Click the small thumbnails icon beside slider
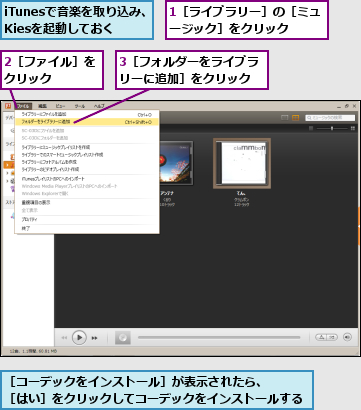361x410 pixels. 311,128
